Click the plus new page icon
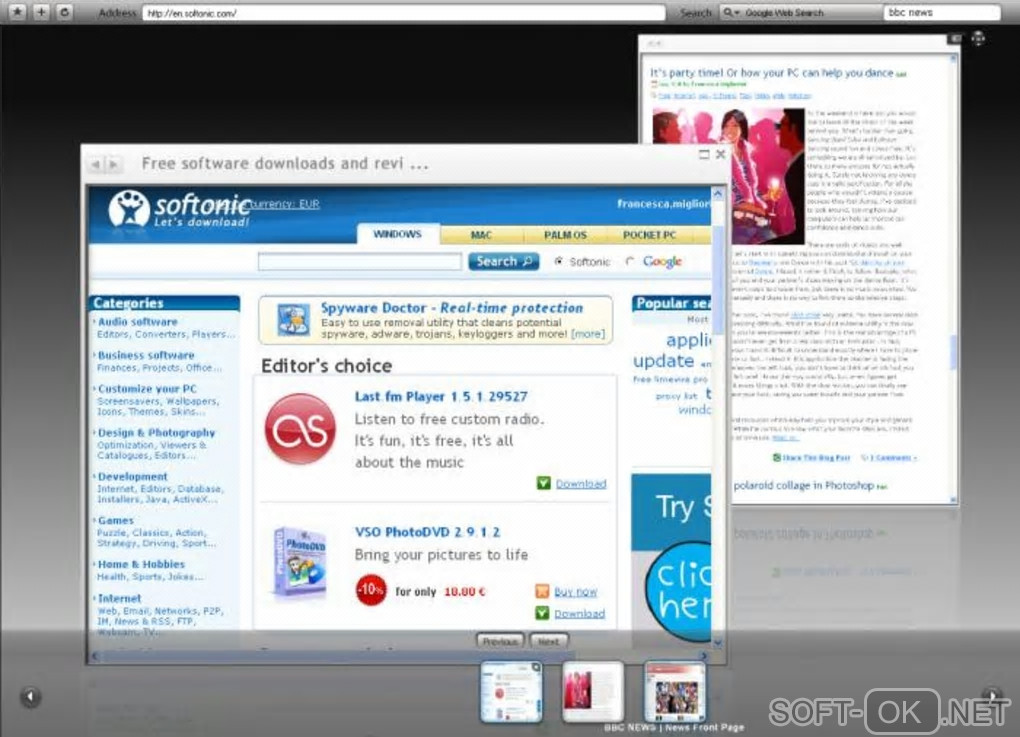The image size is (1020, 737). point(41,12)
